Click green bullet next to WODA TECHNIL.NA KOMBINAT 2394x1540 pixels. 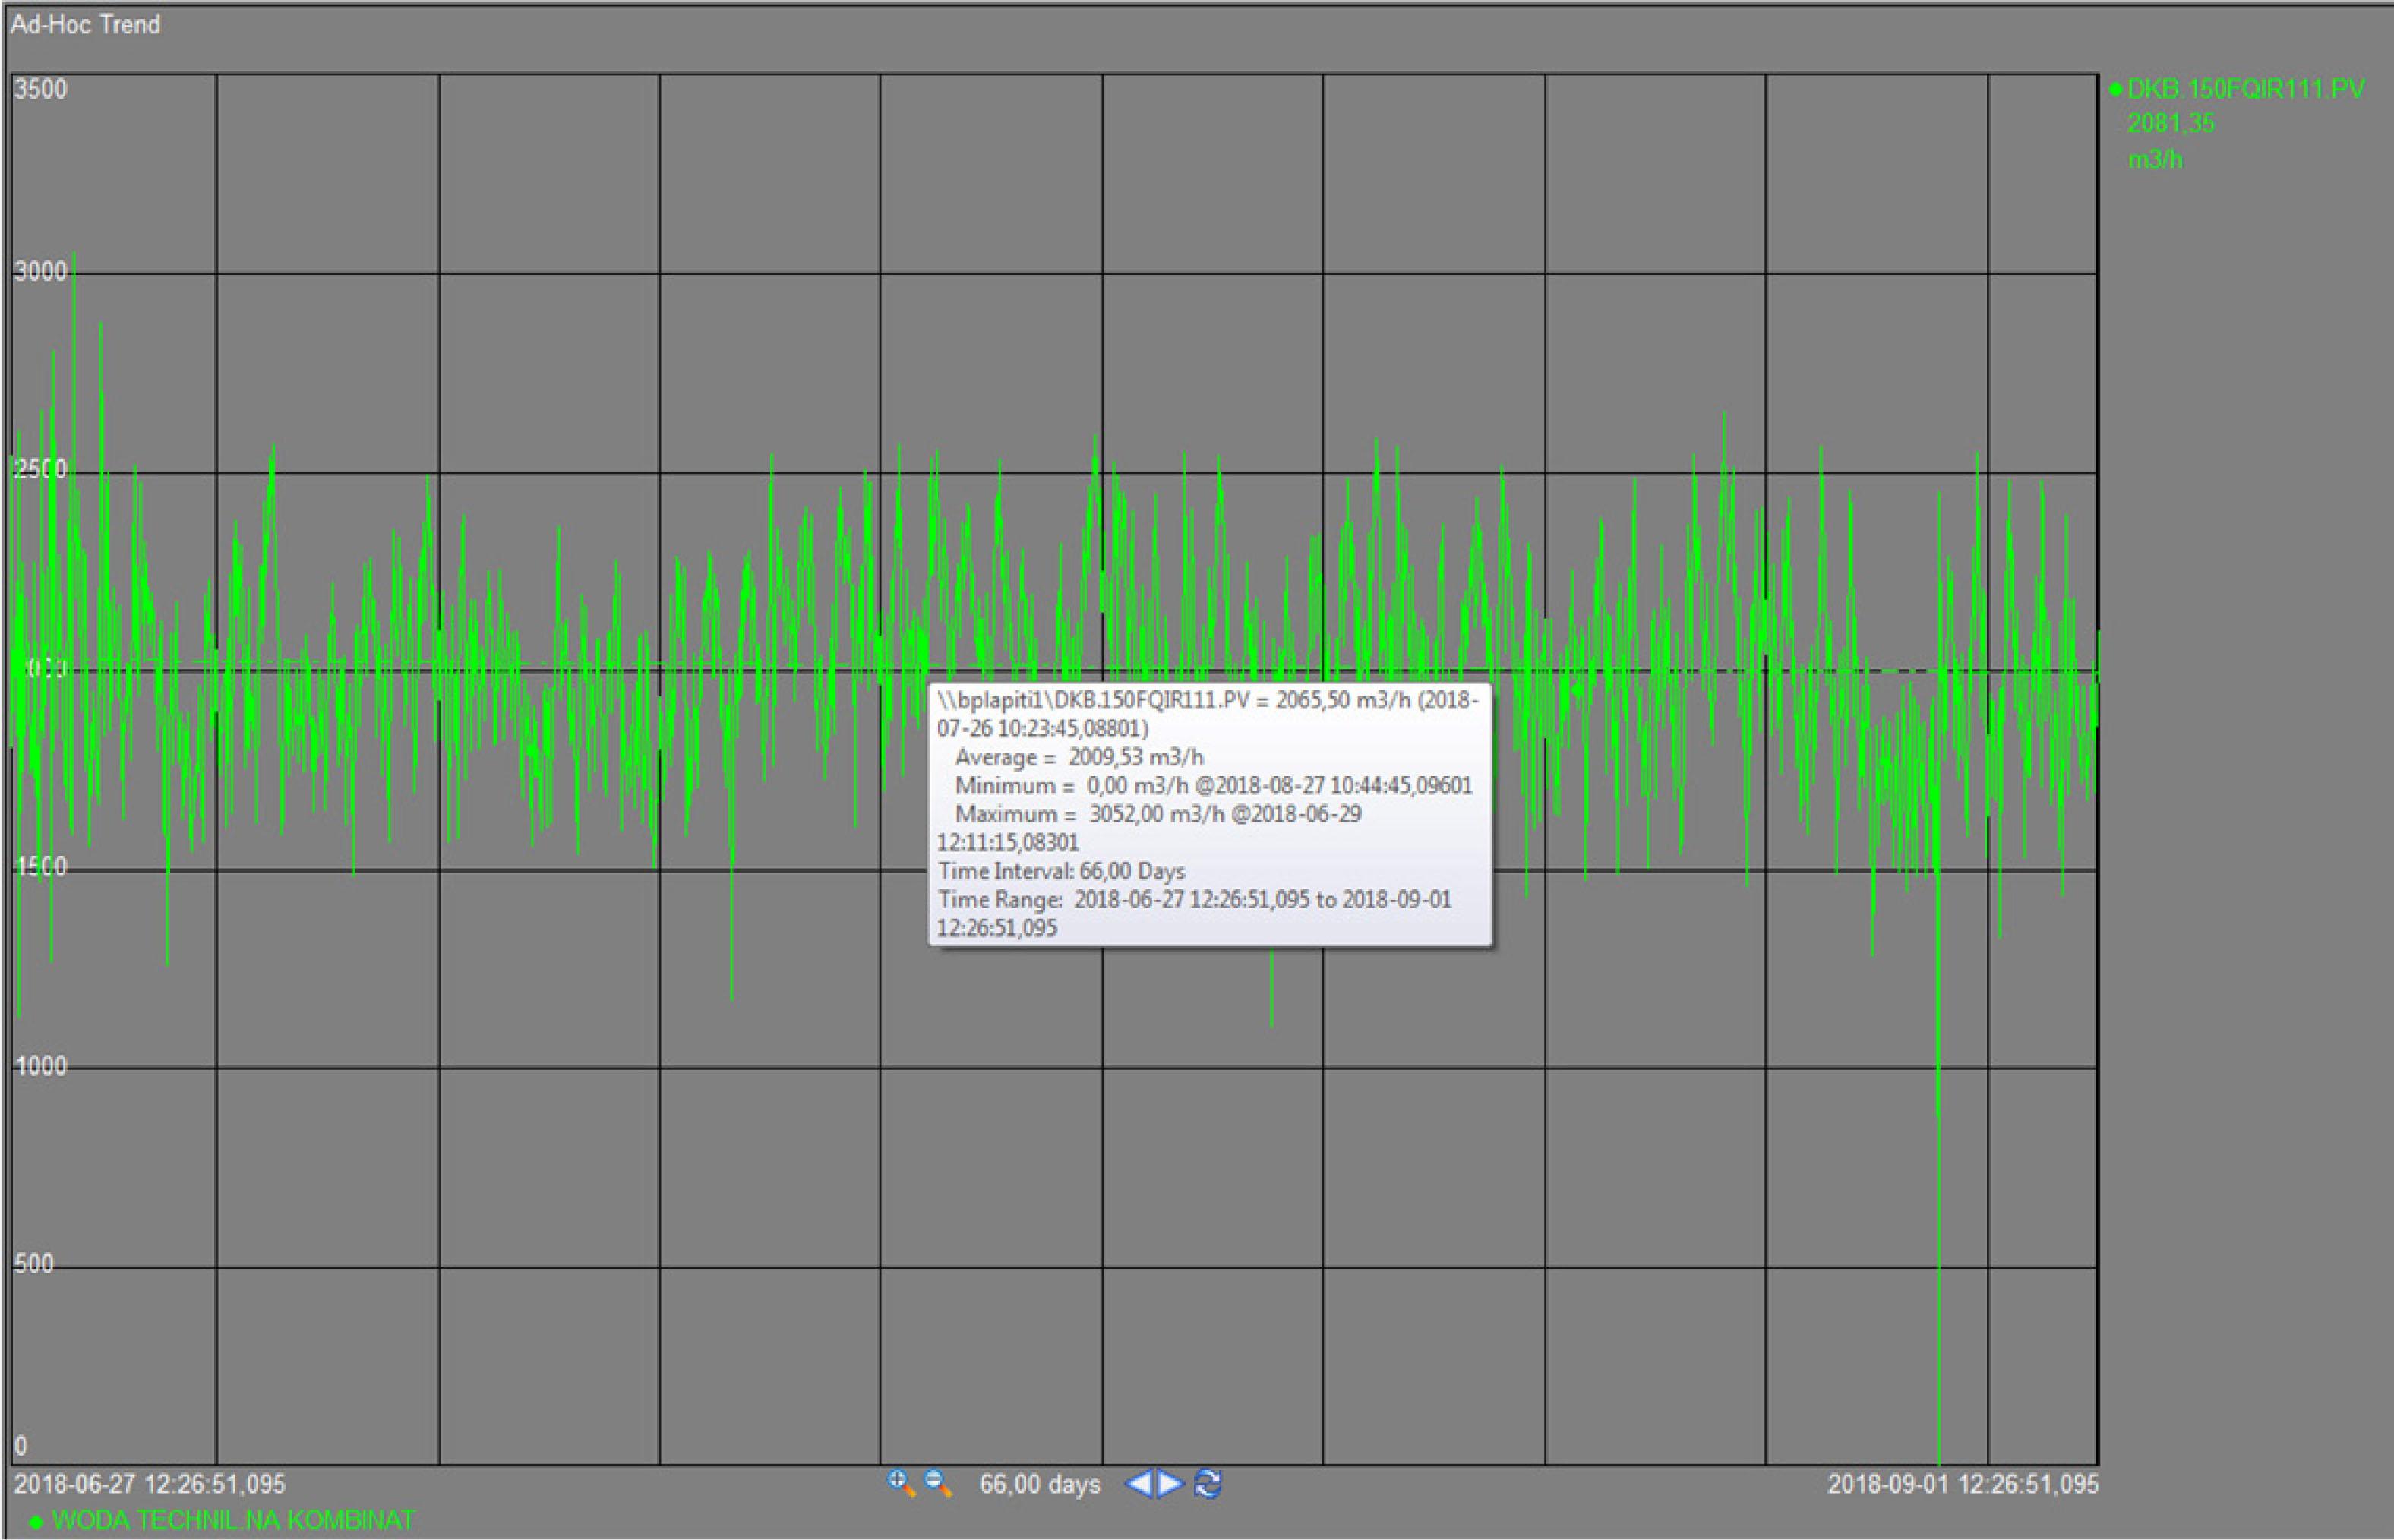tap(37, 1522)
